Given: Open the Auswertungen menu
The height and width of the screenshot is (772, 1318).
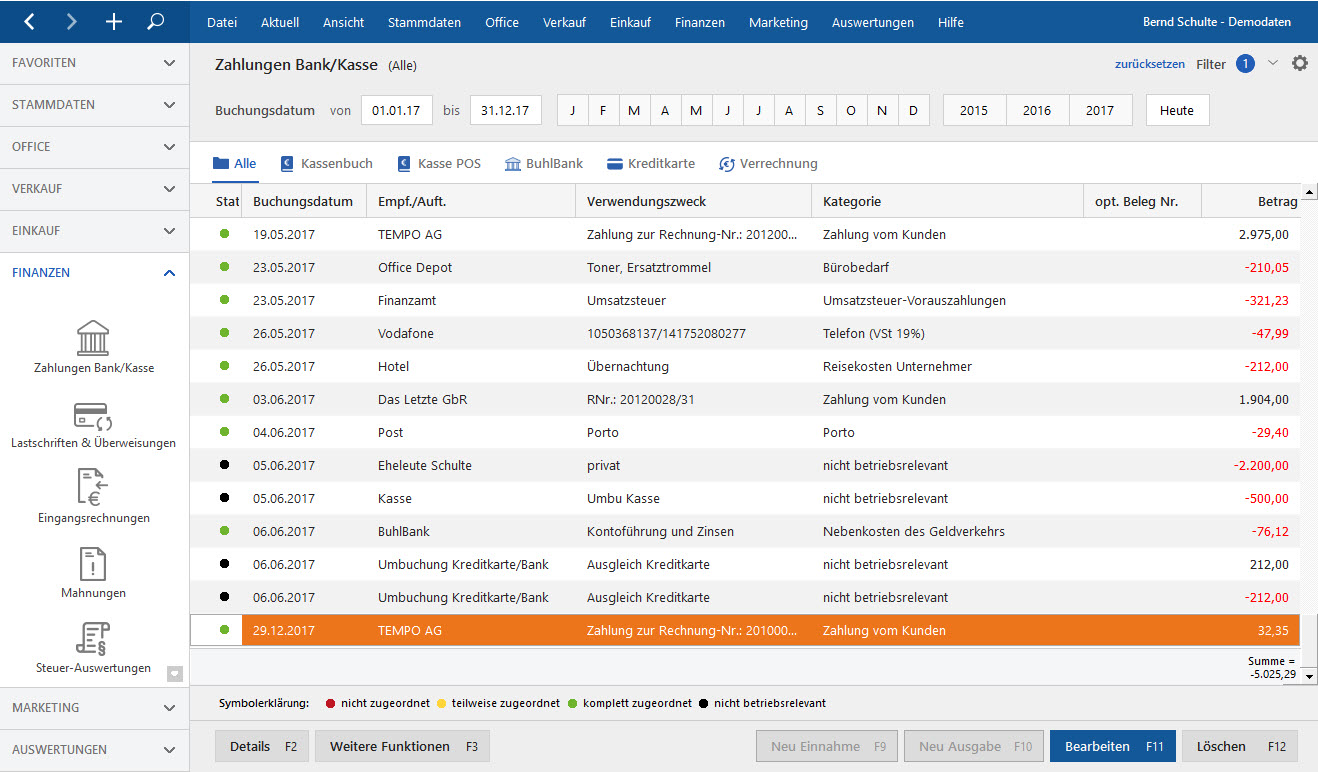Looking at the screenshot, I should pos(873,22).
